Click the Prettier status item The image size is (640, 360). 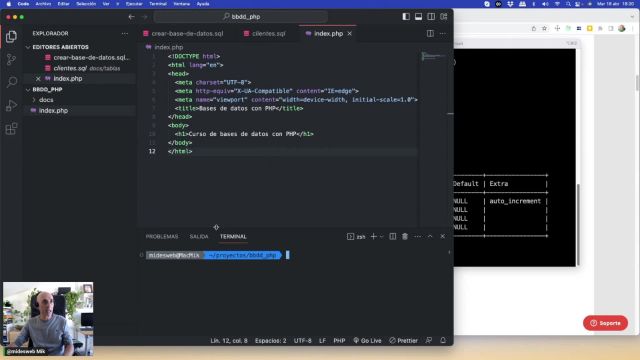click(403, 340)
